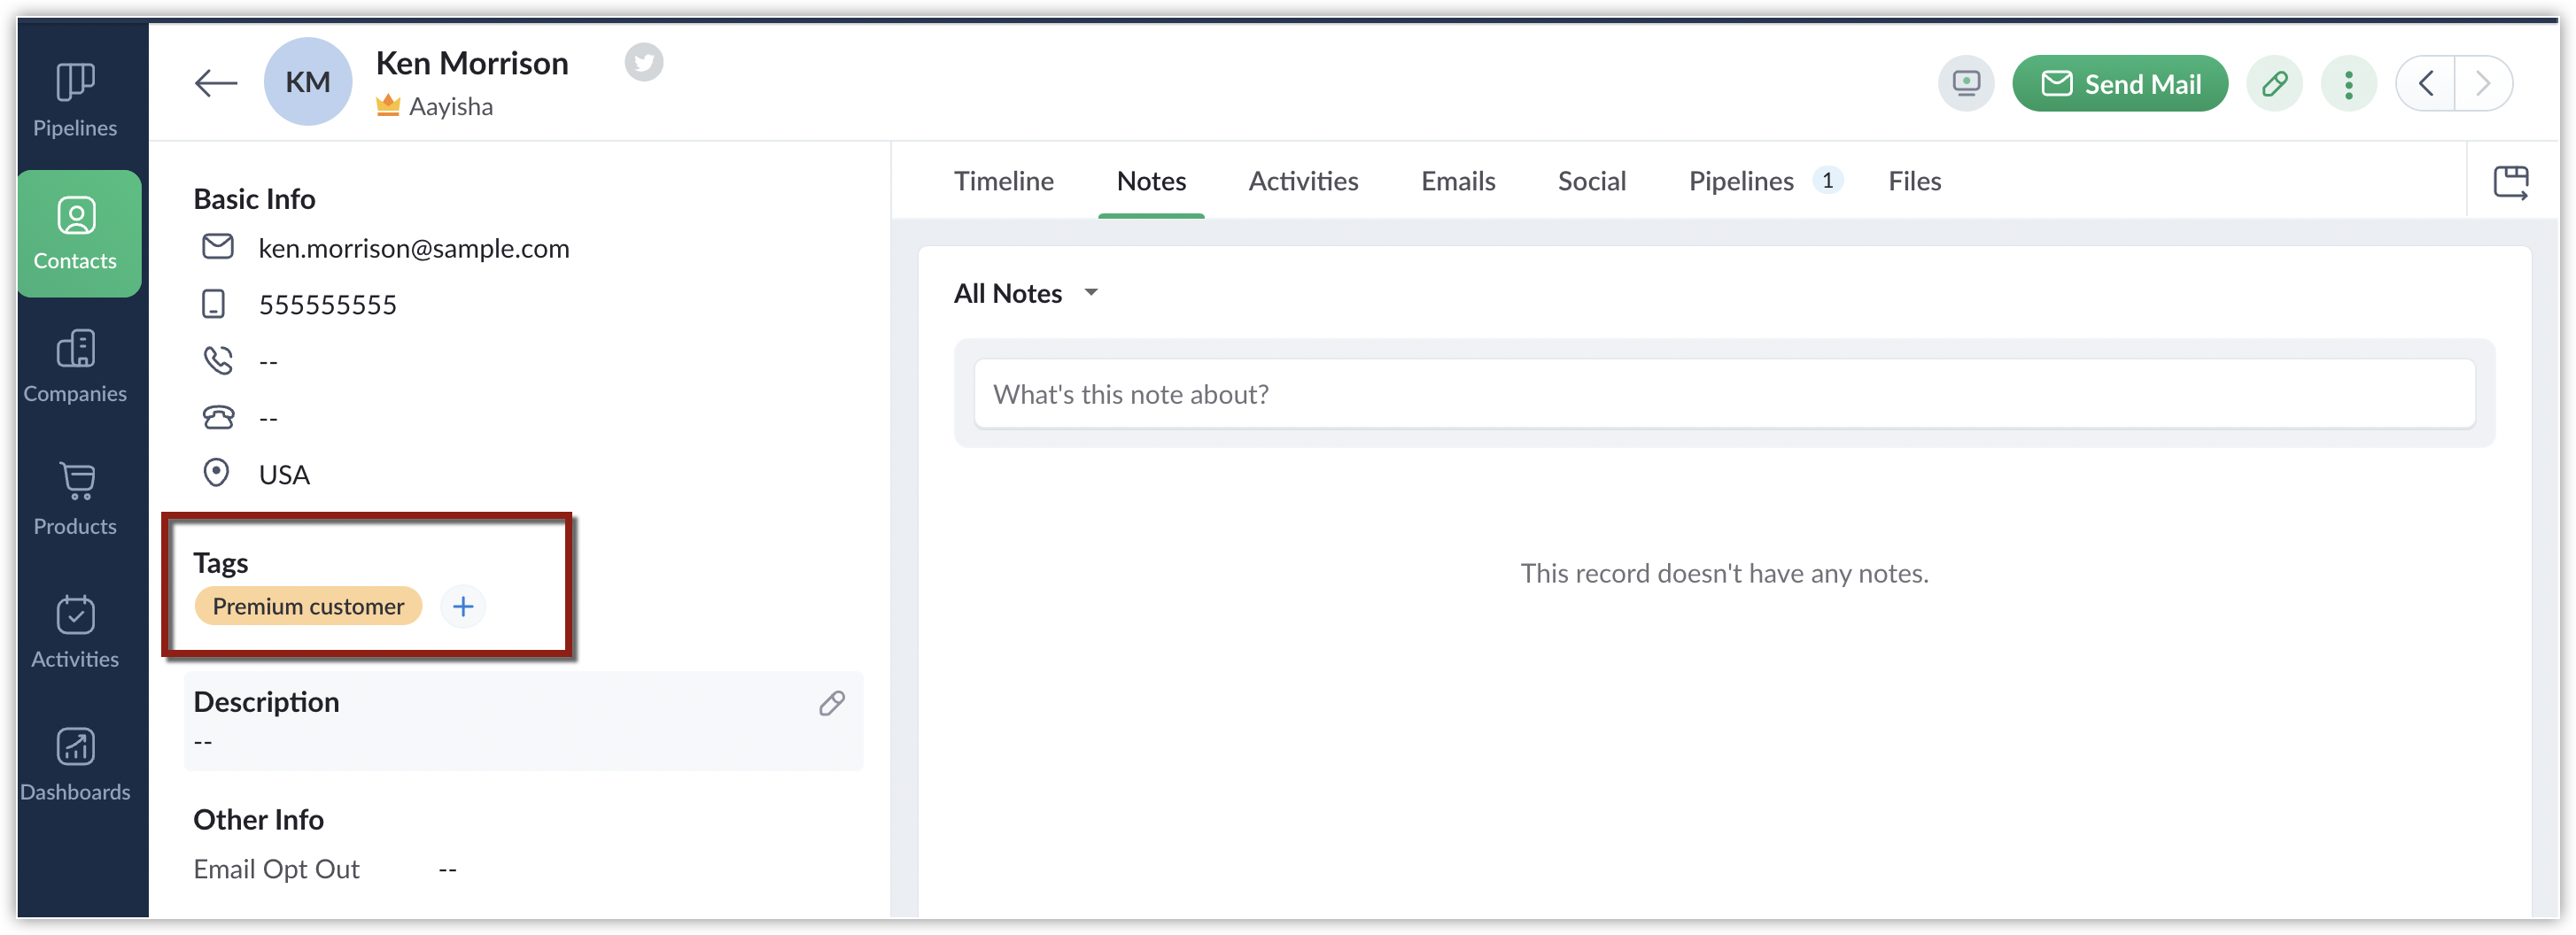The image size is (2576, 935).
Task: Expand the All Notes filter dropdown
Action: (1026, 293)
